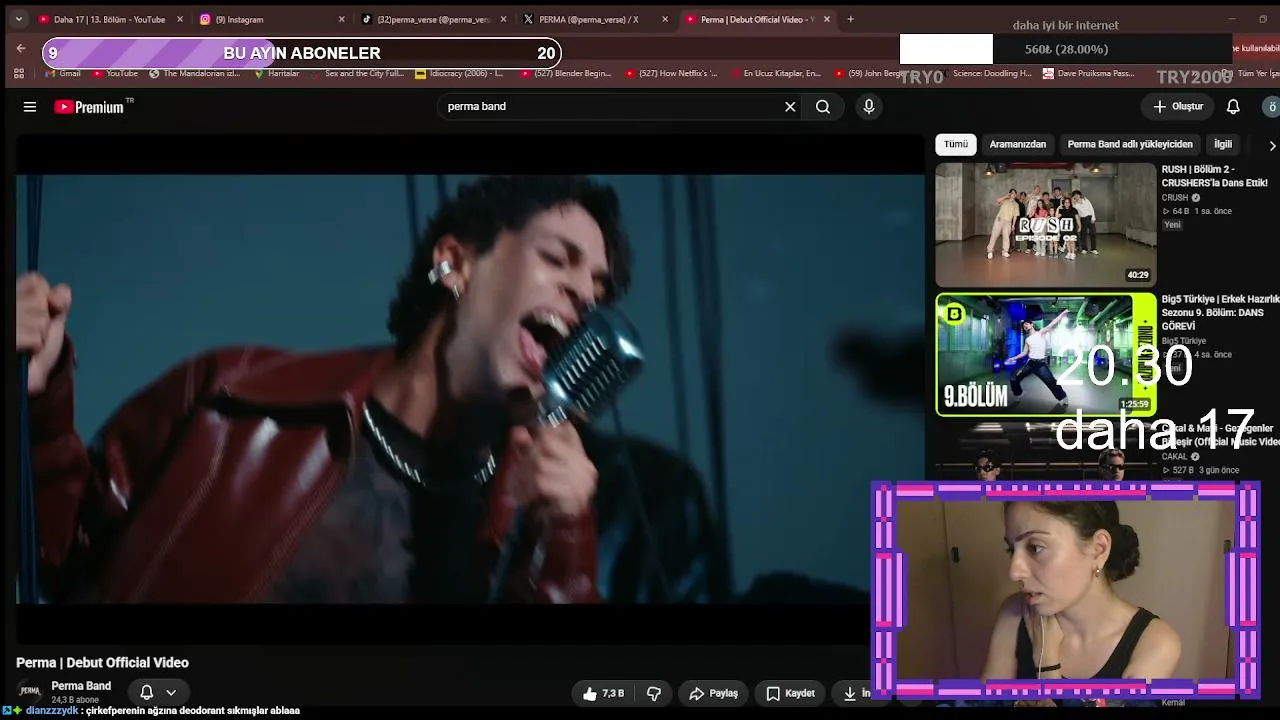This screenshot has height=720, width=1280.
Task: Filter by Perma Band adlı yükleyiciden
Action: [x=1130, y=144]
